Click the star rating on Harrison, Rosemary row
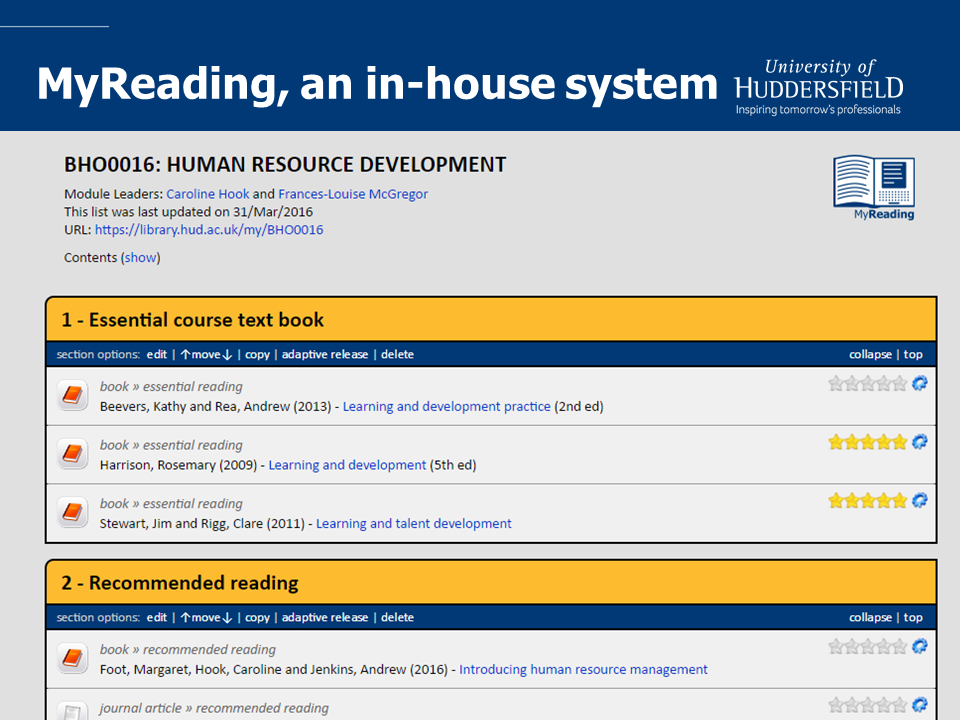This screenshot has height=720, width=960. click(867, 442)
